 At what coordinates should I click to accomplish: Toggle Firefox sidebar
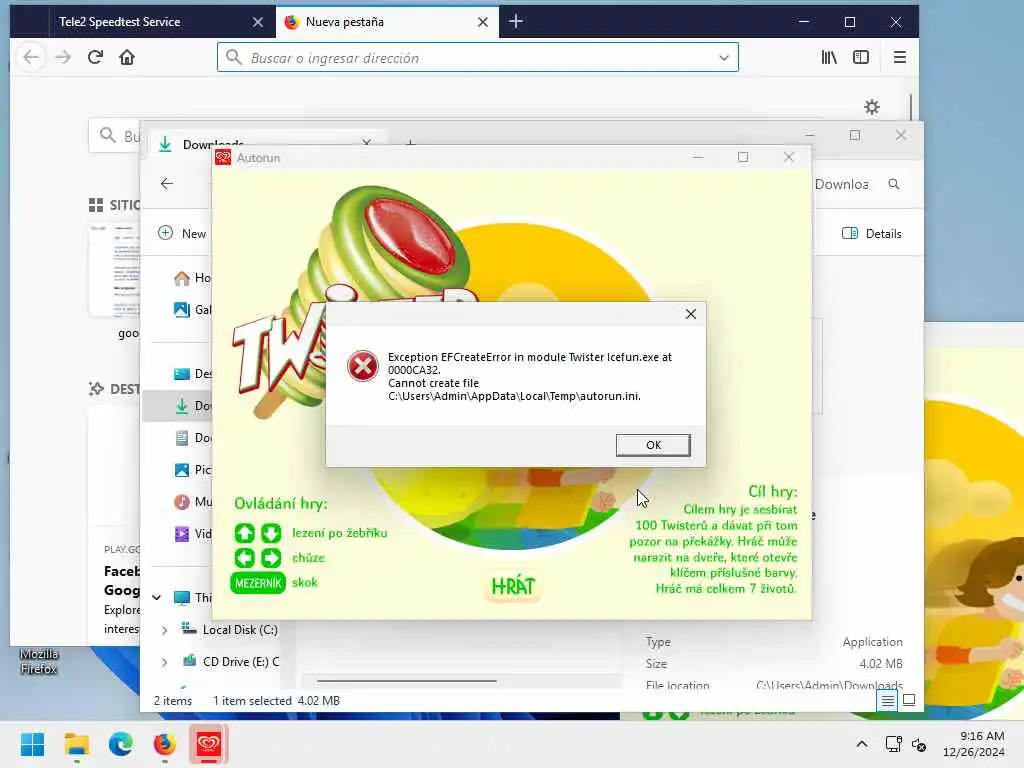[861, 57]
